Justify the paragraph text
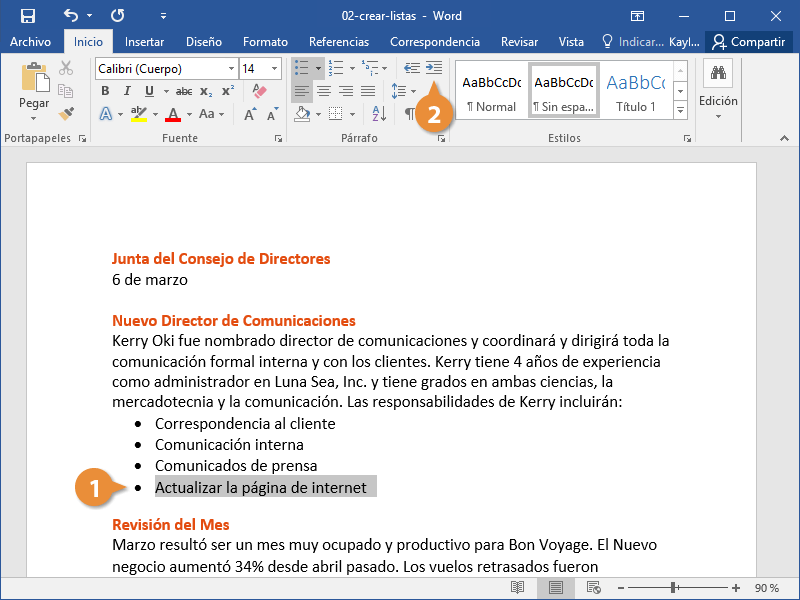This screenshot has width=800, height=600. pos(368,91)
